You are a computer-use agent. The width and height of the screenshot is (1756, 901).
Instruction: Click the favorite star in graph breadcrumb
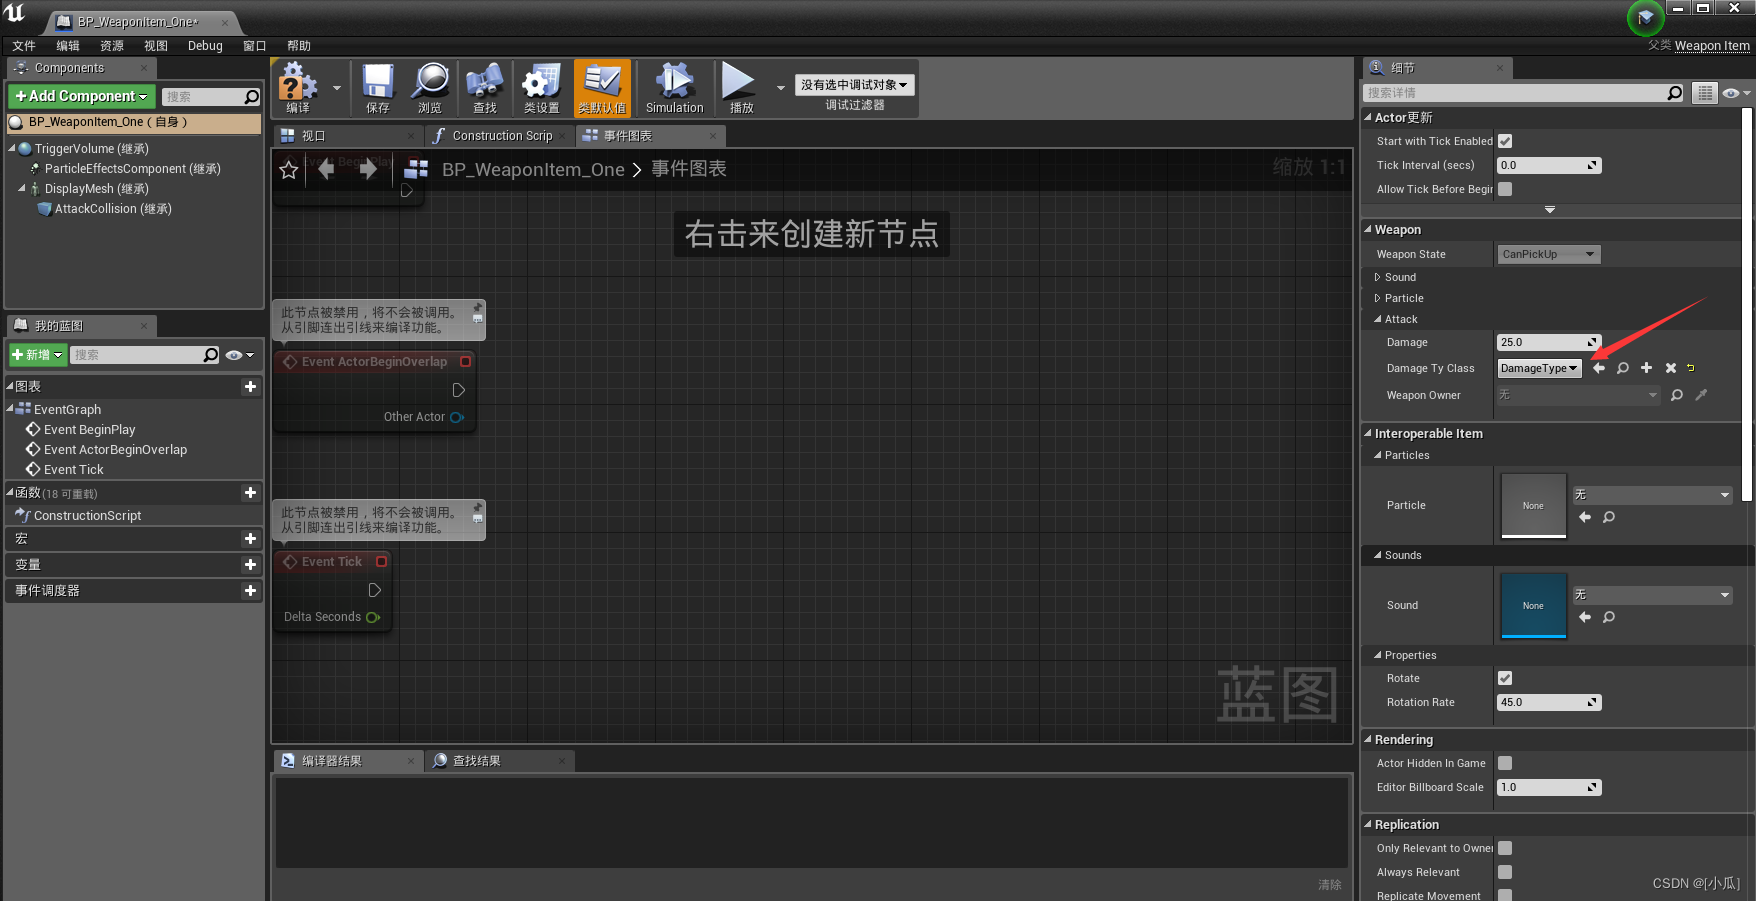coord(289,170)
